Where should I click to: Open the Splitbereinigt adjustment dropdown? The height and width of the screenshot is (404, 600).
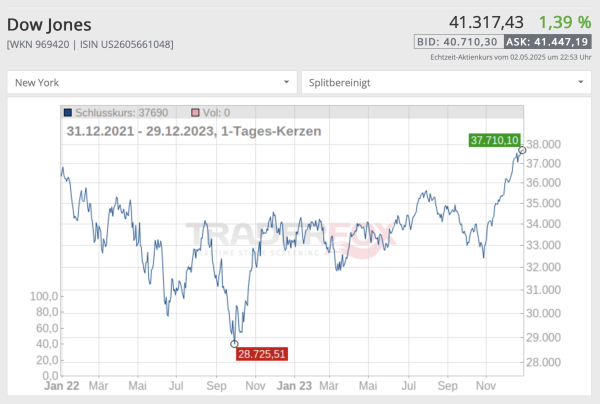(446, 82)
